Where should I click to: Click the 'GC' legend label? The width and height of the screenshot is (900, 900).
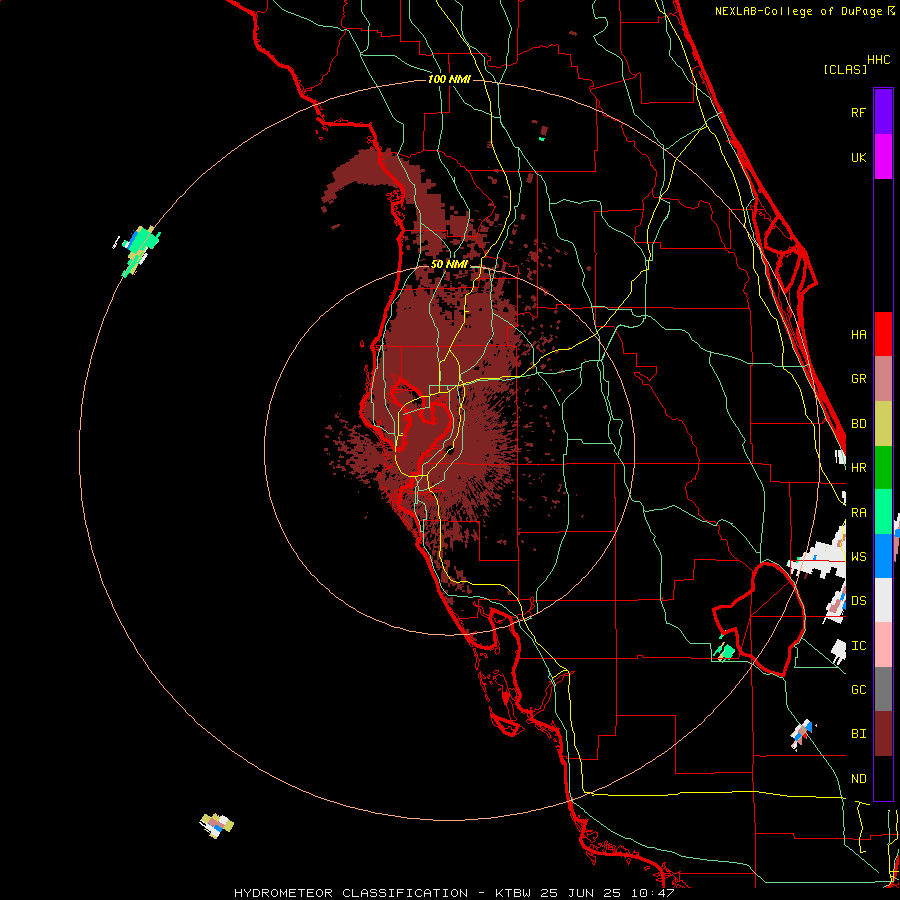(858, 690)
